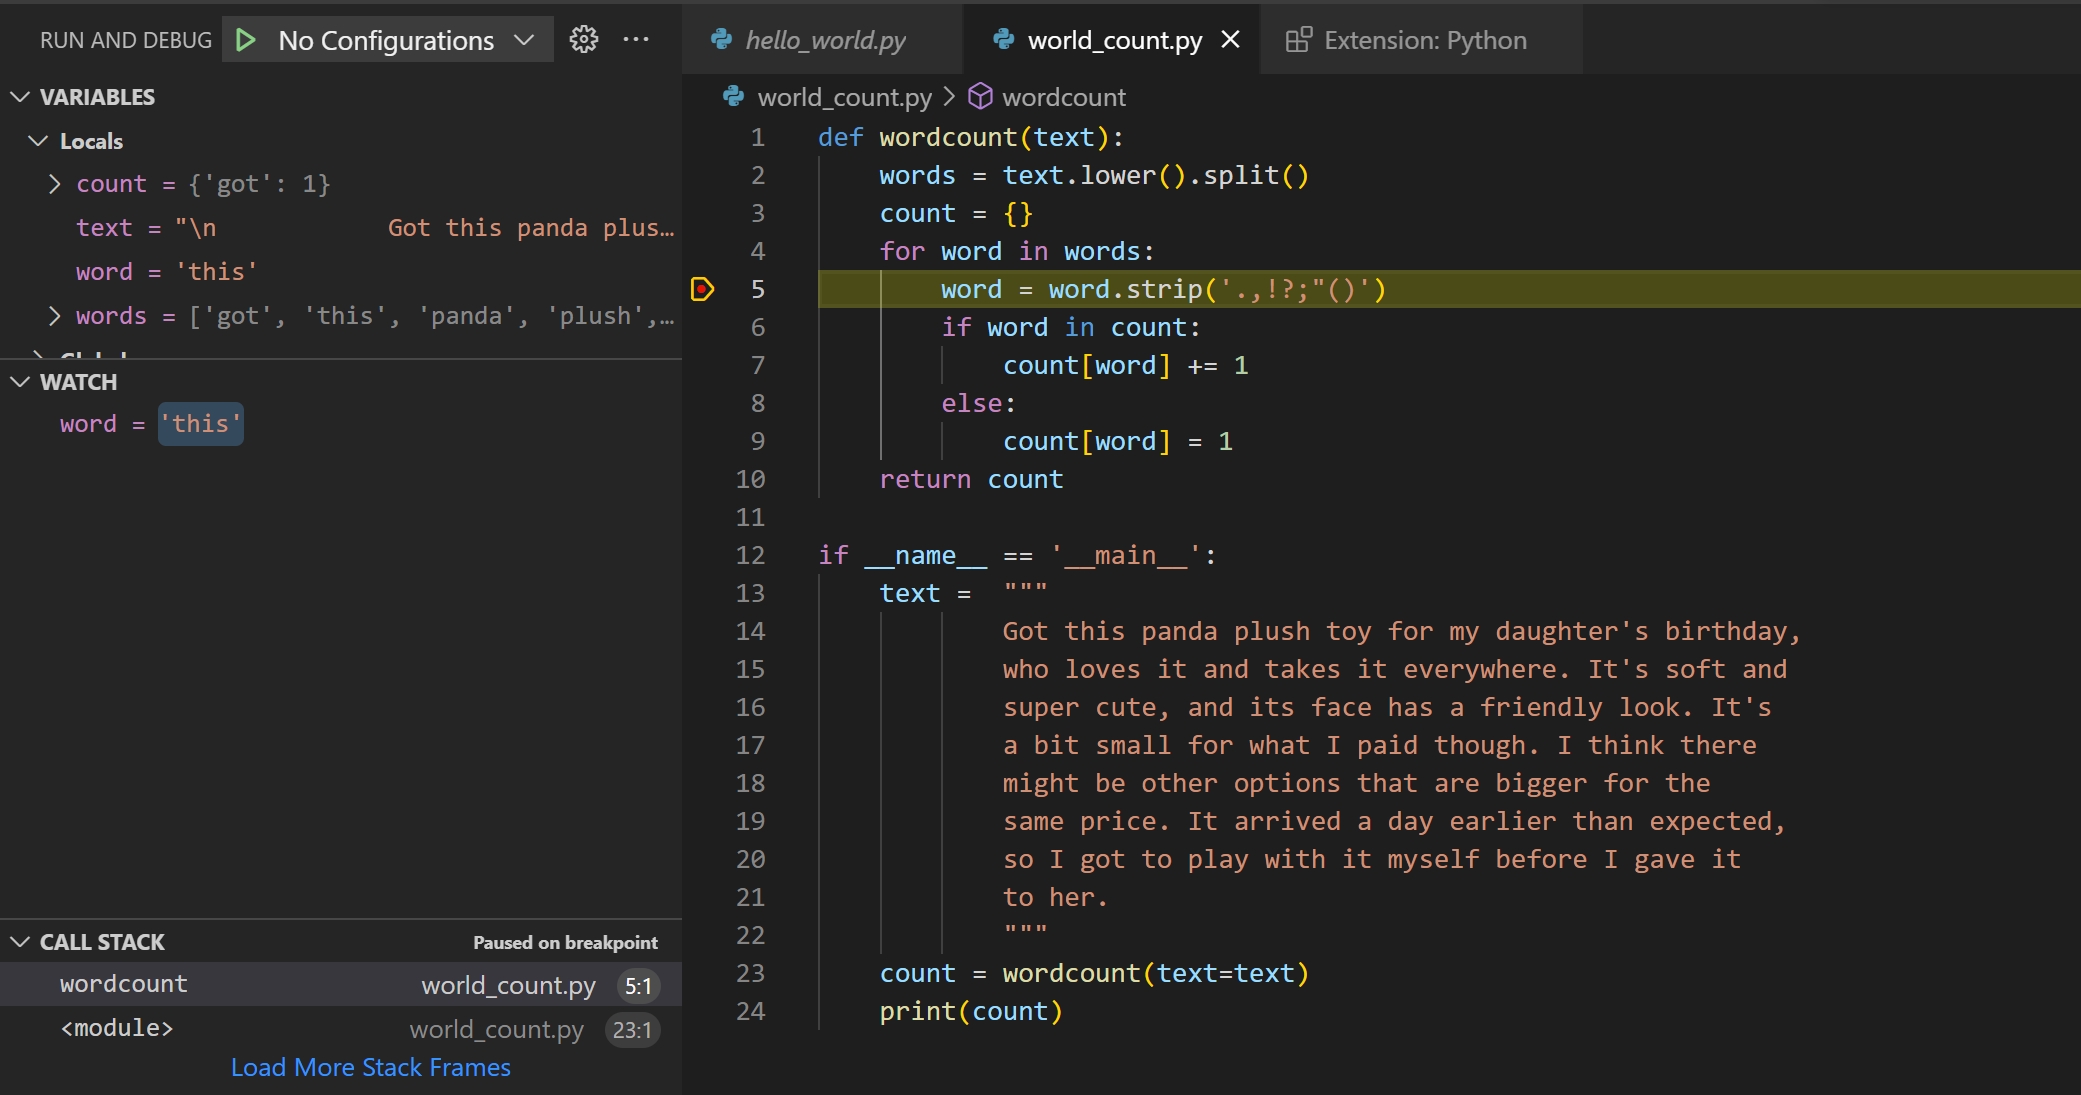This screenshot has height=1095, width=2081.
Task: Click the Load More Stack Frames link
Action: (x=370, y=1067)
